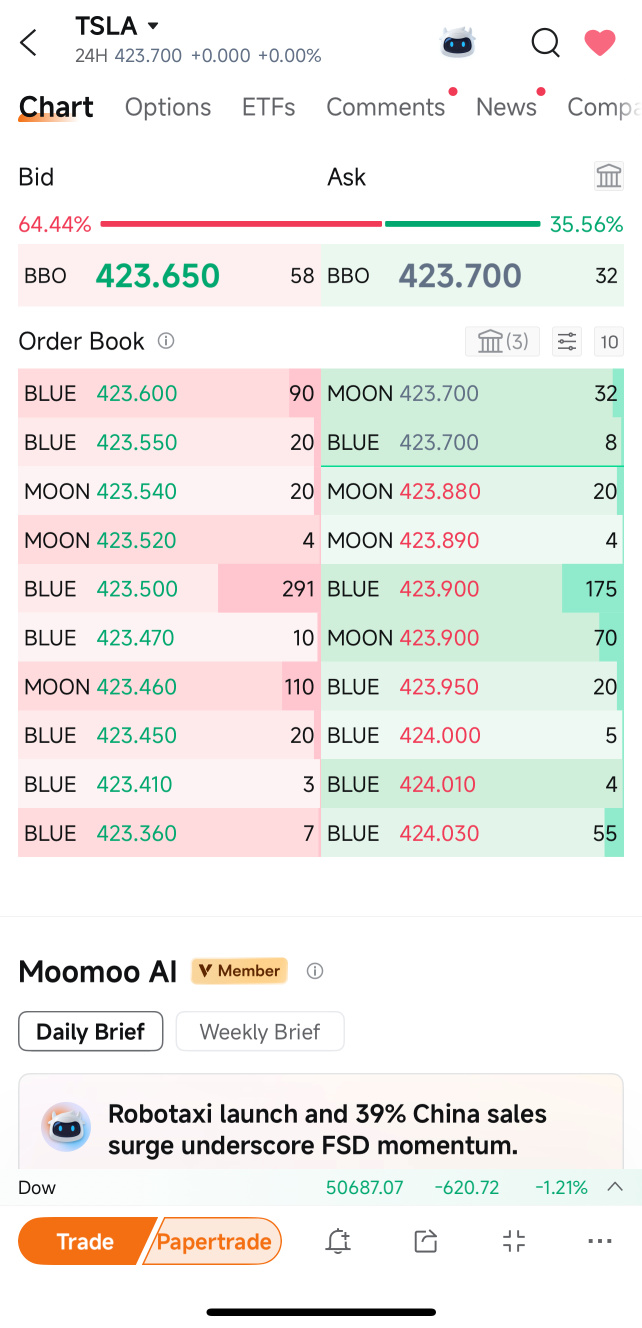Tap the orange Trade button
The width and height of the screenshot is (642, 1328).
coord(86,1241)
